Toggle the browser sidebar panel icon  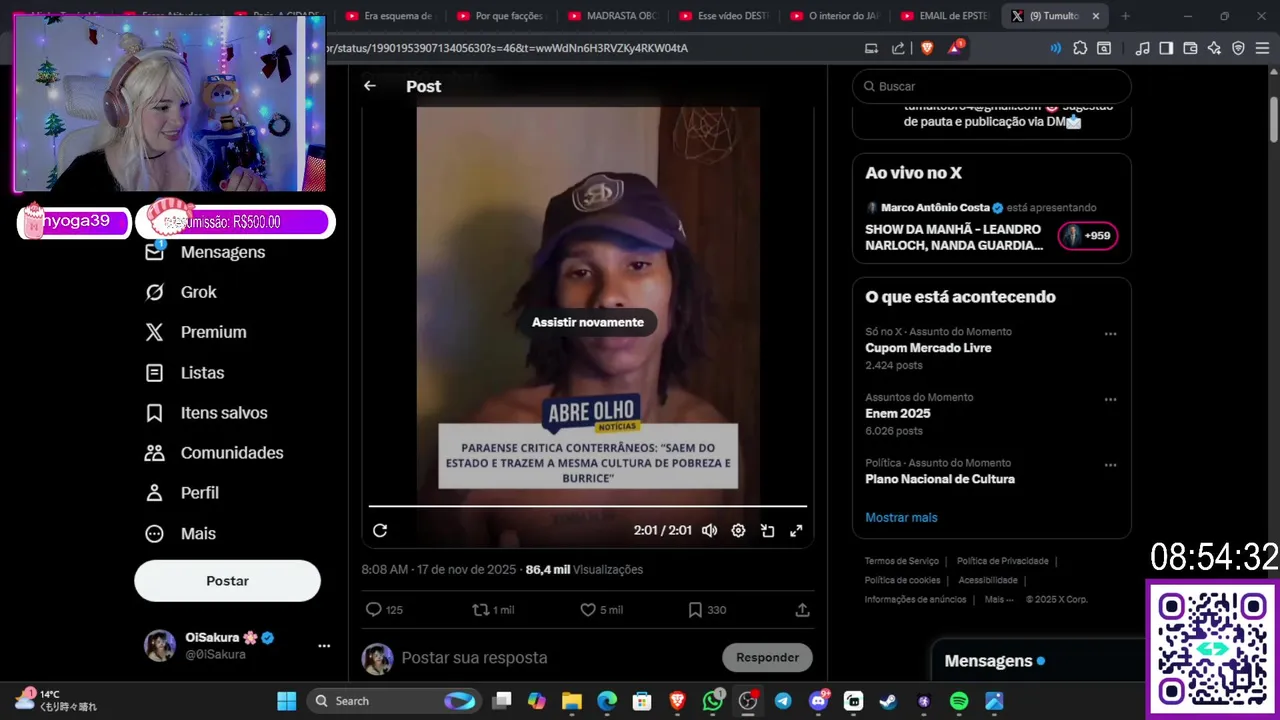pyautogui.click(x=1166, y=48)
